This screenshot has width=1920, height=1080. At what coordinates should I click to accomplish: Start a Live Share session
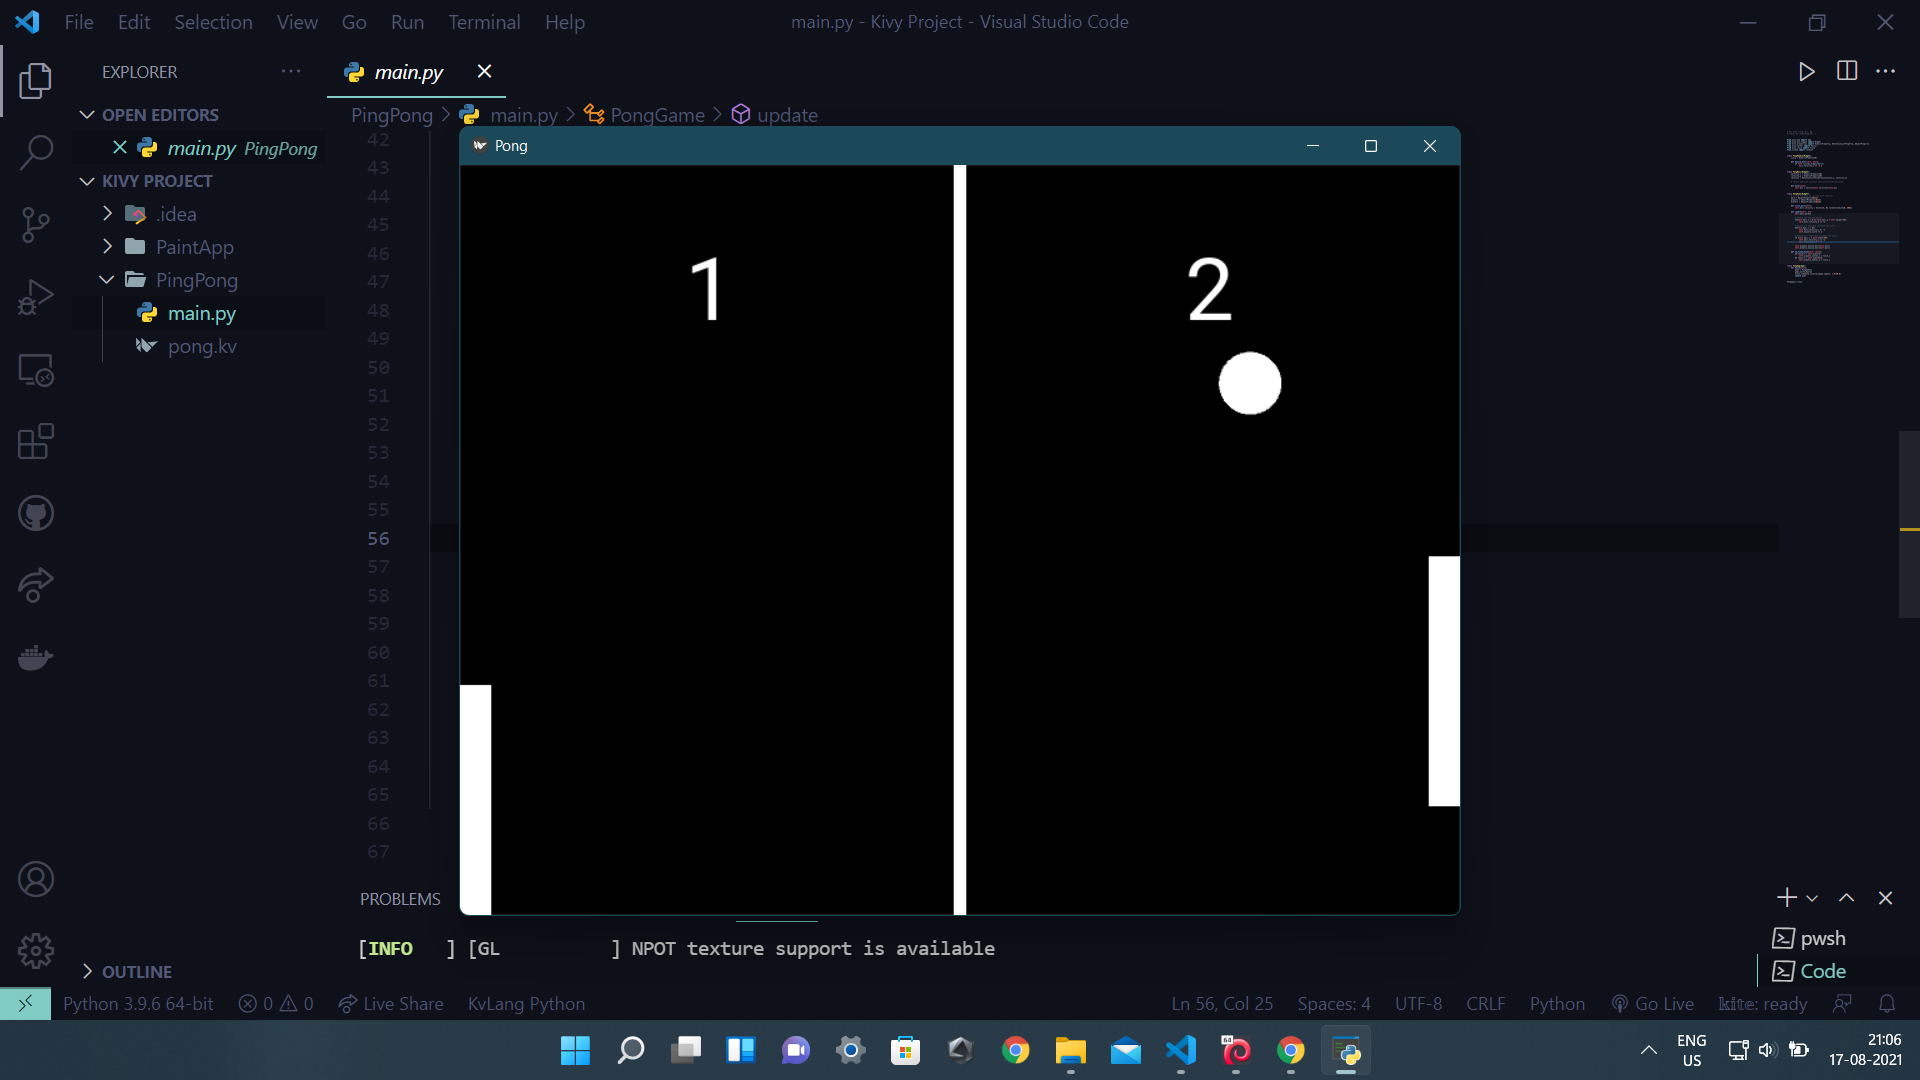click(391, 1003)
